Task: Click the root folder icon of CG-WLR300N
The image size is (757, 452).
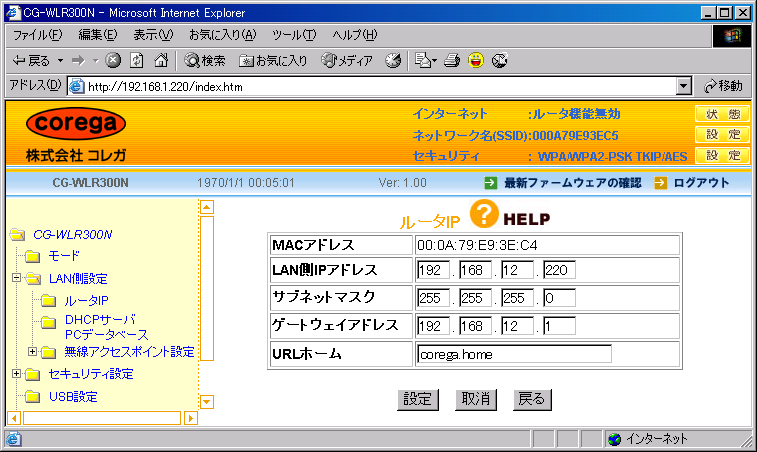Action: click(x=17, y=235)
